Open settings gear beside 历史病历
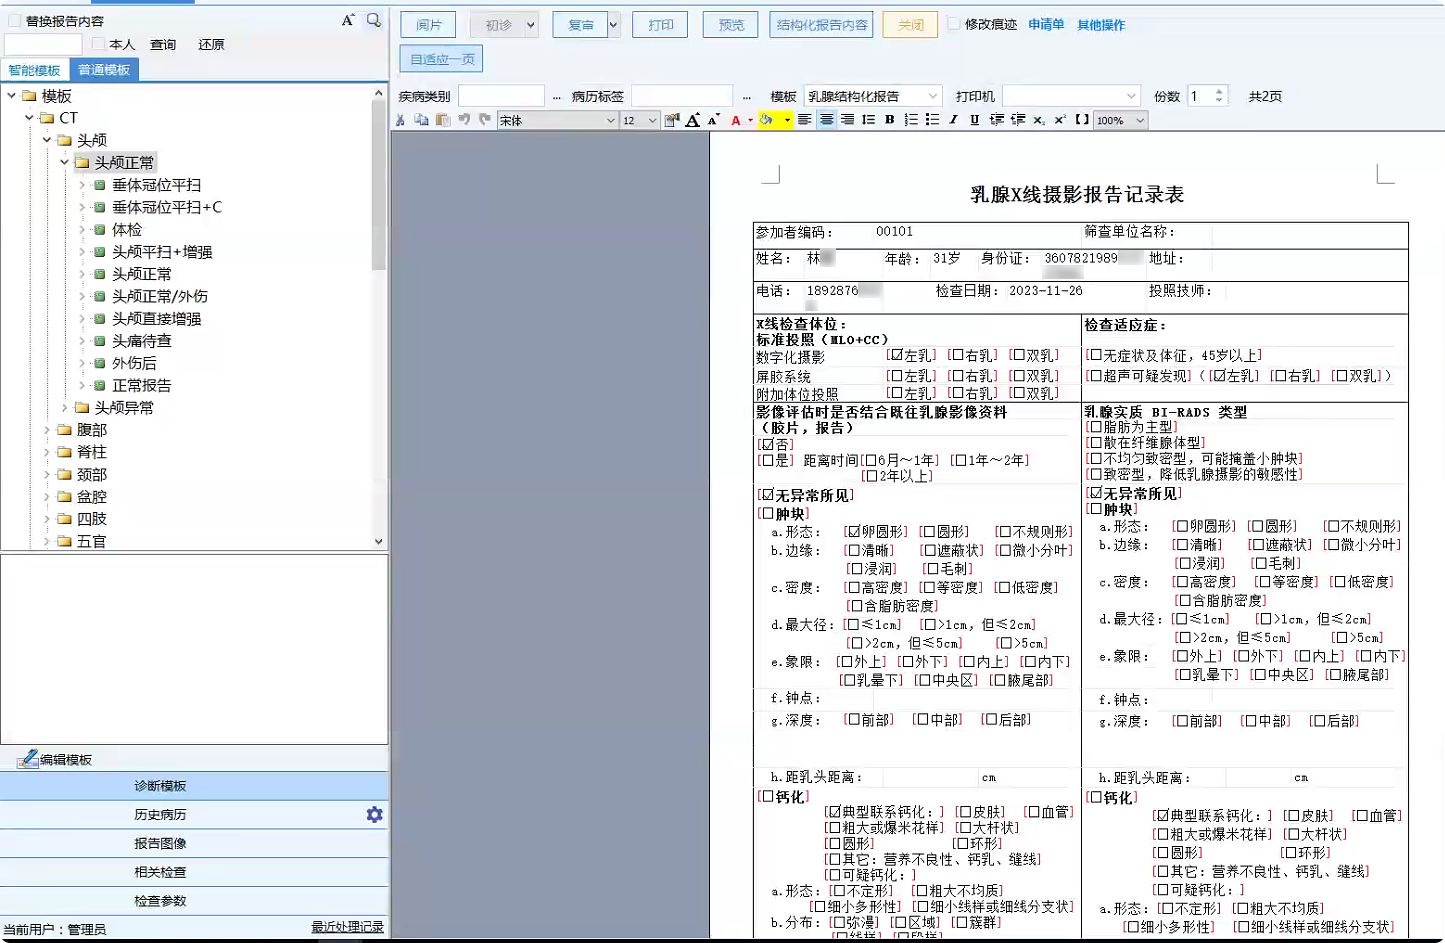This screenshot has width=1445, height=943. [374, 815]
